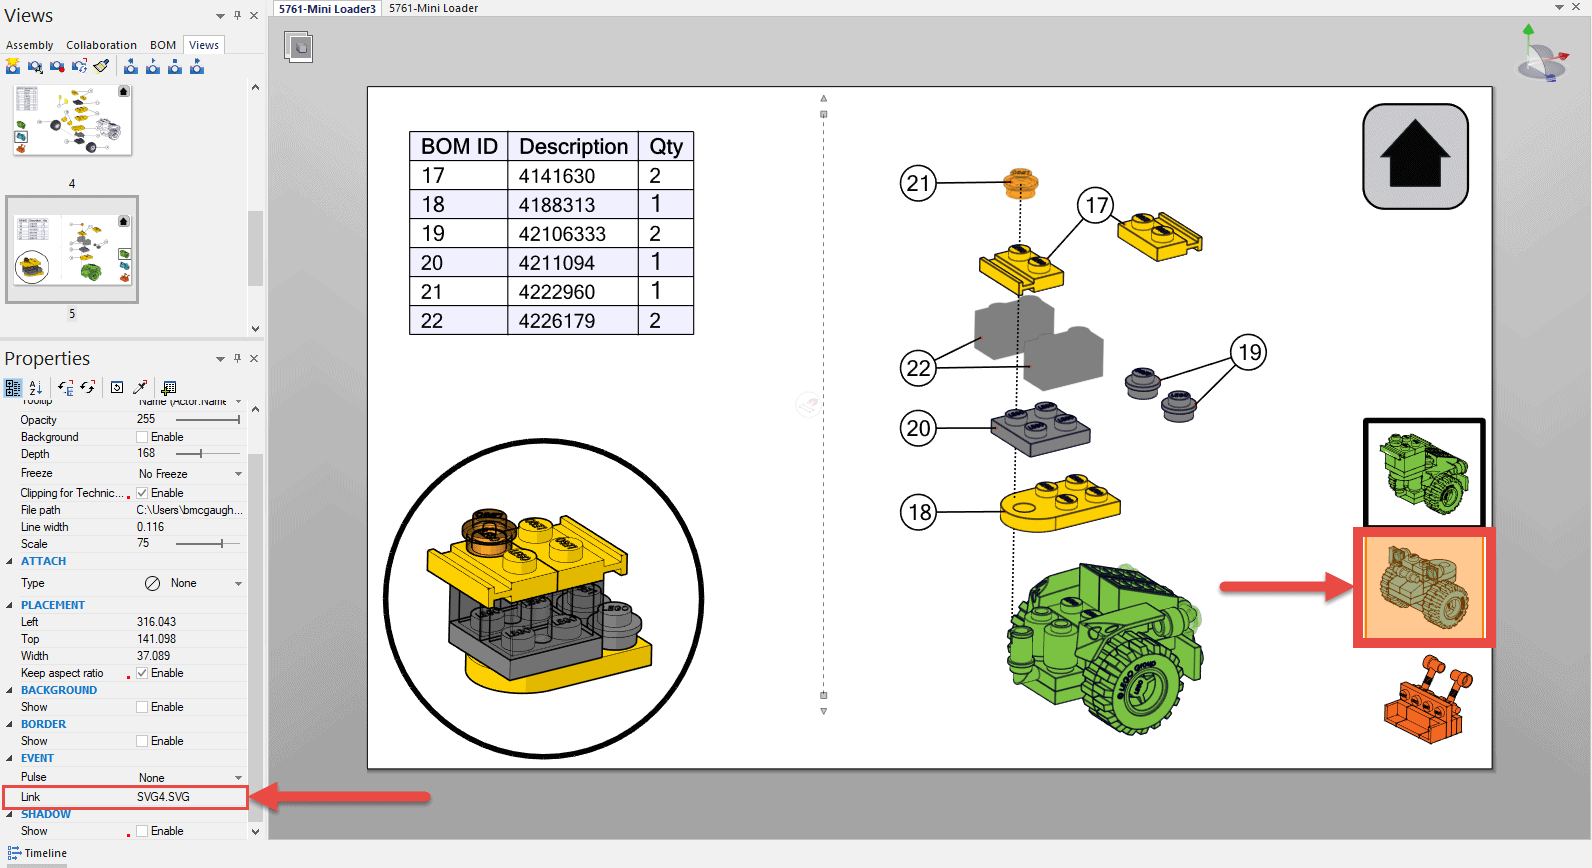Click the Previous View camera icon

pos(131,66)
